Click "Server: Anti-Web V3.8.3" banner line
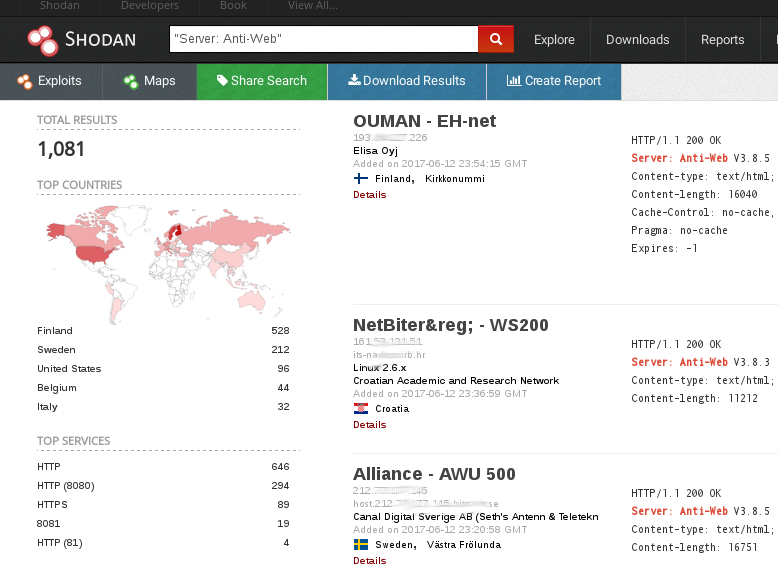The width and height of the screenshot is (778, 567). (701, 363)
